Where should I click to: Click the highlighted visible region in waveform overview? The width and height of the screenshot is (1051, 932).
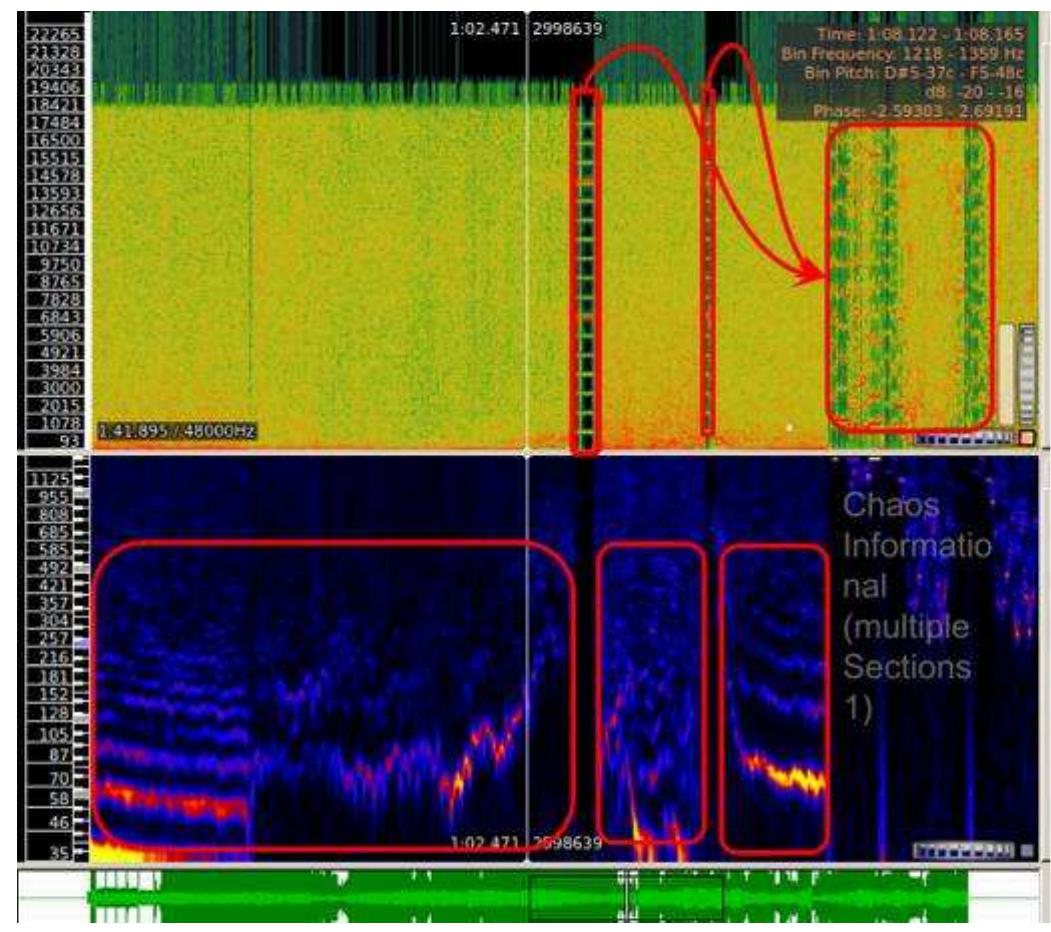coord(625,897)
